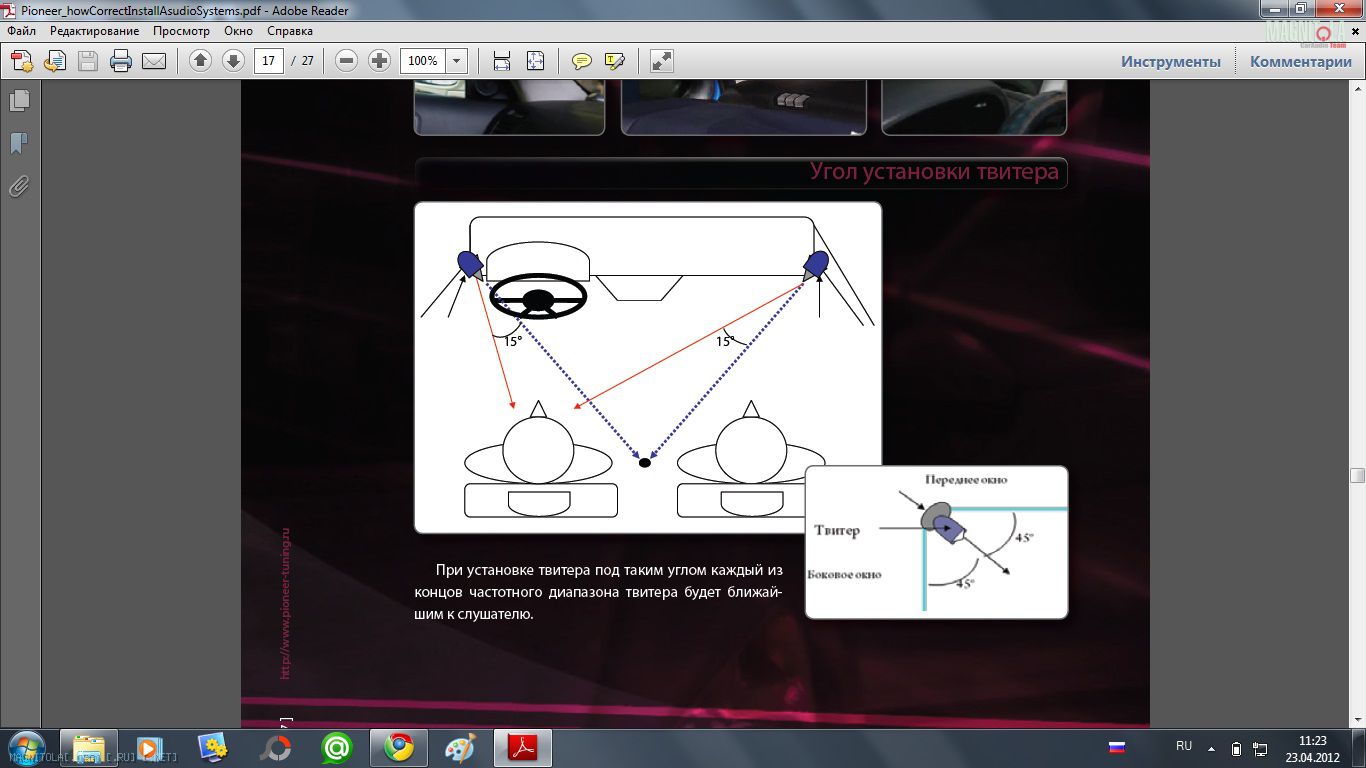
Task: Click the vertical scrollbar thumb
Action: coord(1357,476)
